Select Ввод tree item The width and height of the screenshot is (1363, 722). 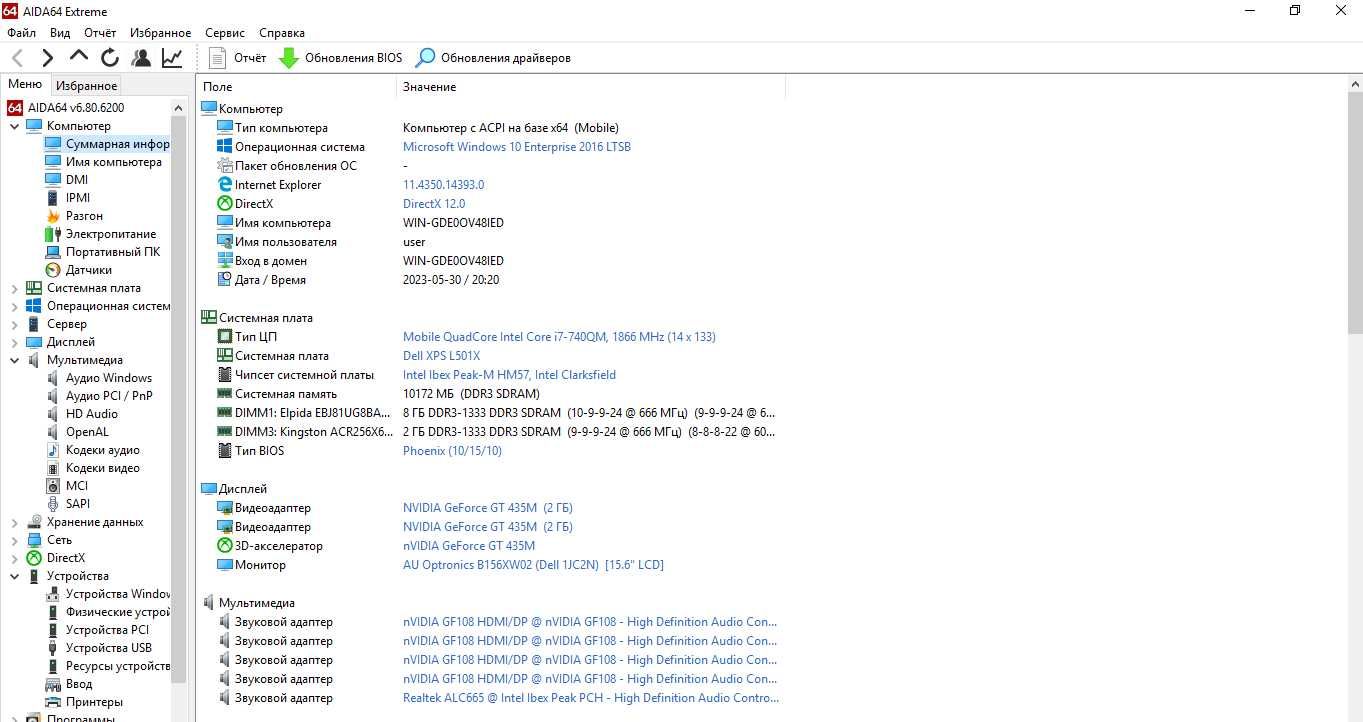pyautogui.click(x=69, y=683)
